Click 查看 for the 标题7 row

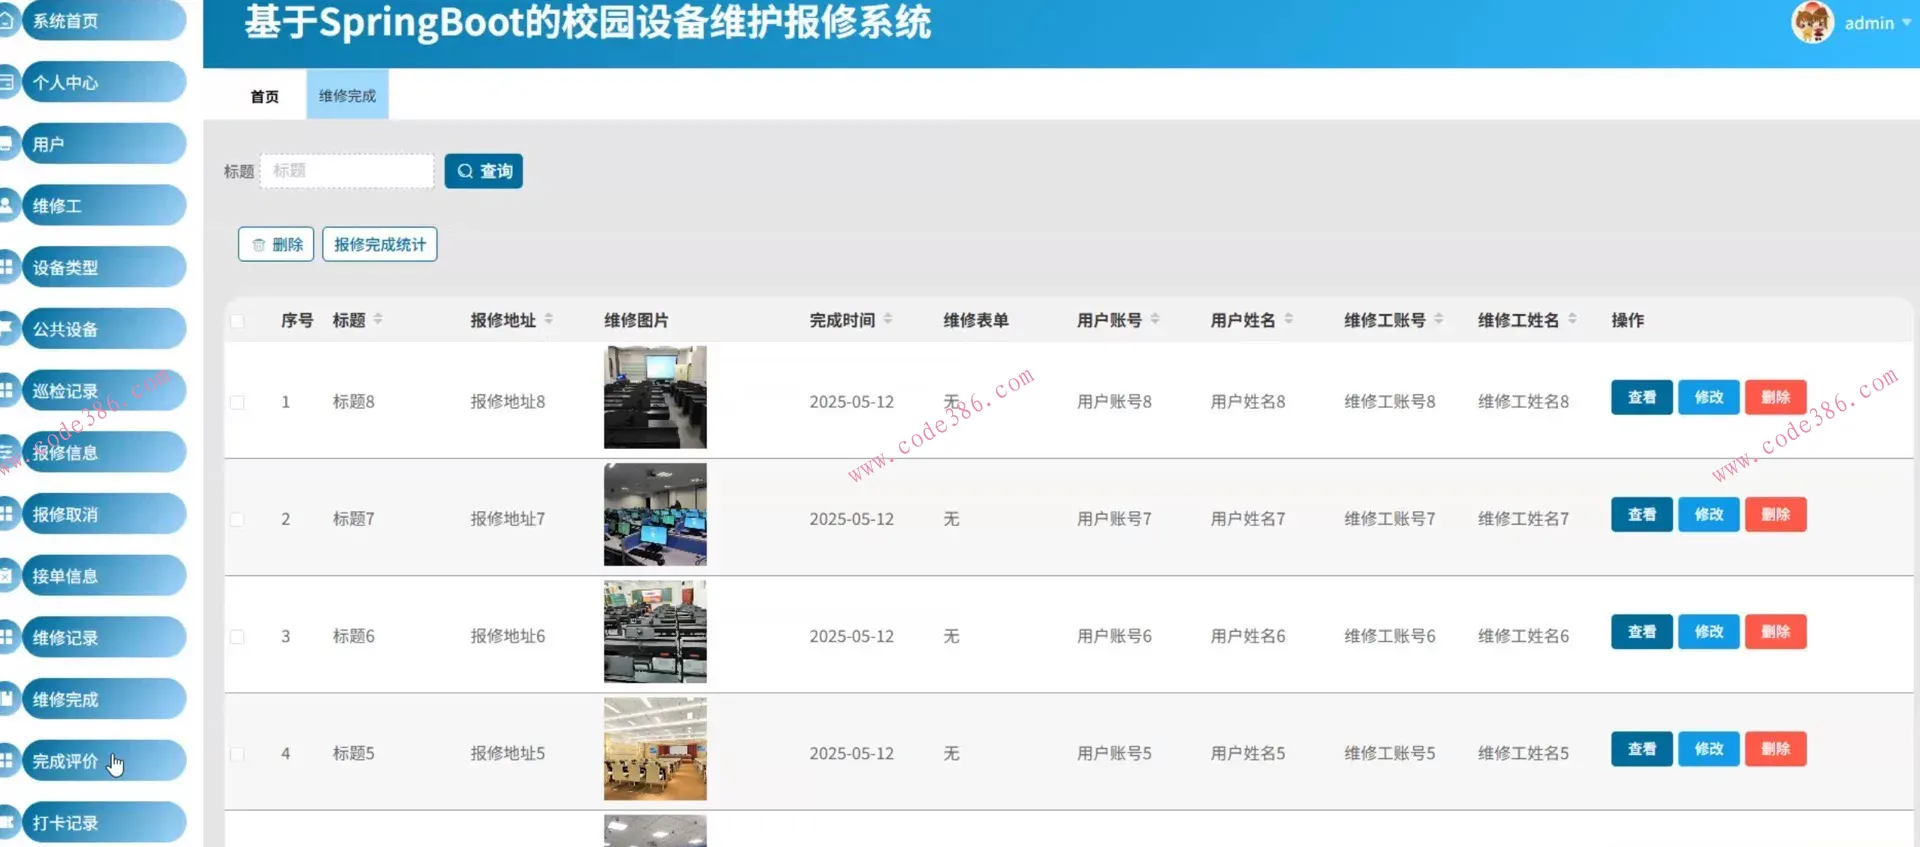tap(1641, 515)
